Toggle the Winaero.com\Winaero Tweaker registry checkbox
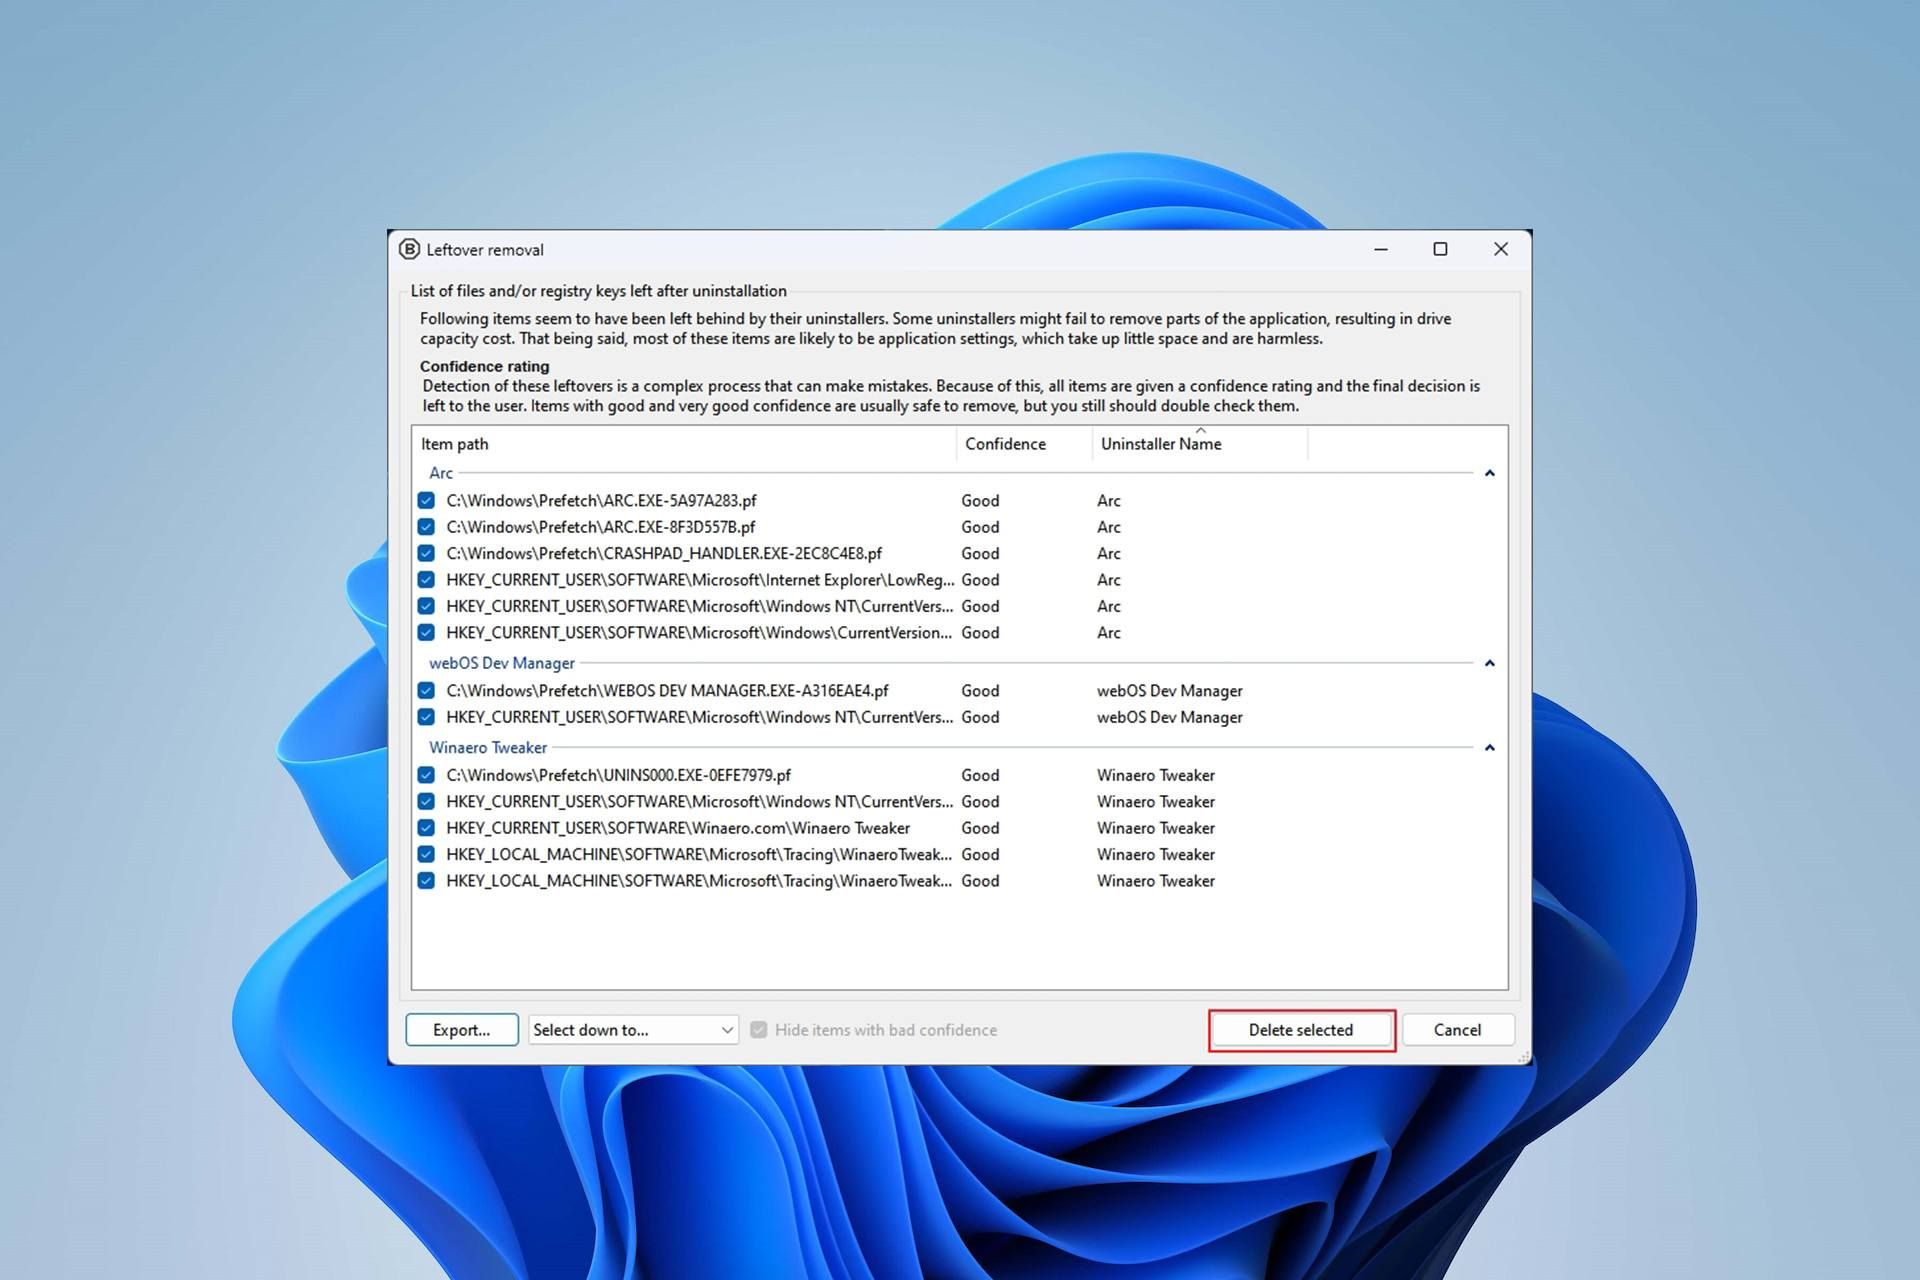This screenshot has width=1920, height=1280. point(426,828)
